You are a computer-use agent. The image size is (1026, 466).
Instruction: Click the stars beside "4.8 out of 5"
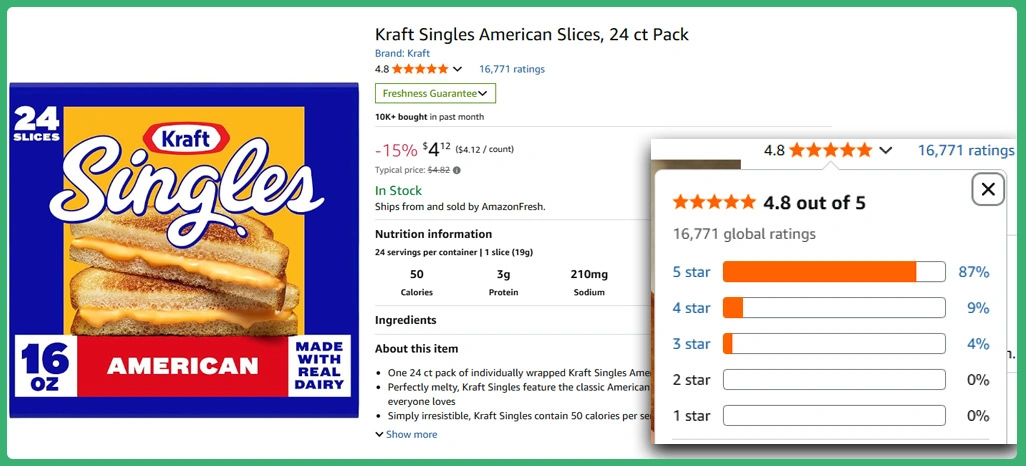click(714, 203)
